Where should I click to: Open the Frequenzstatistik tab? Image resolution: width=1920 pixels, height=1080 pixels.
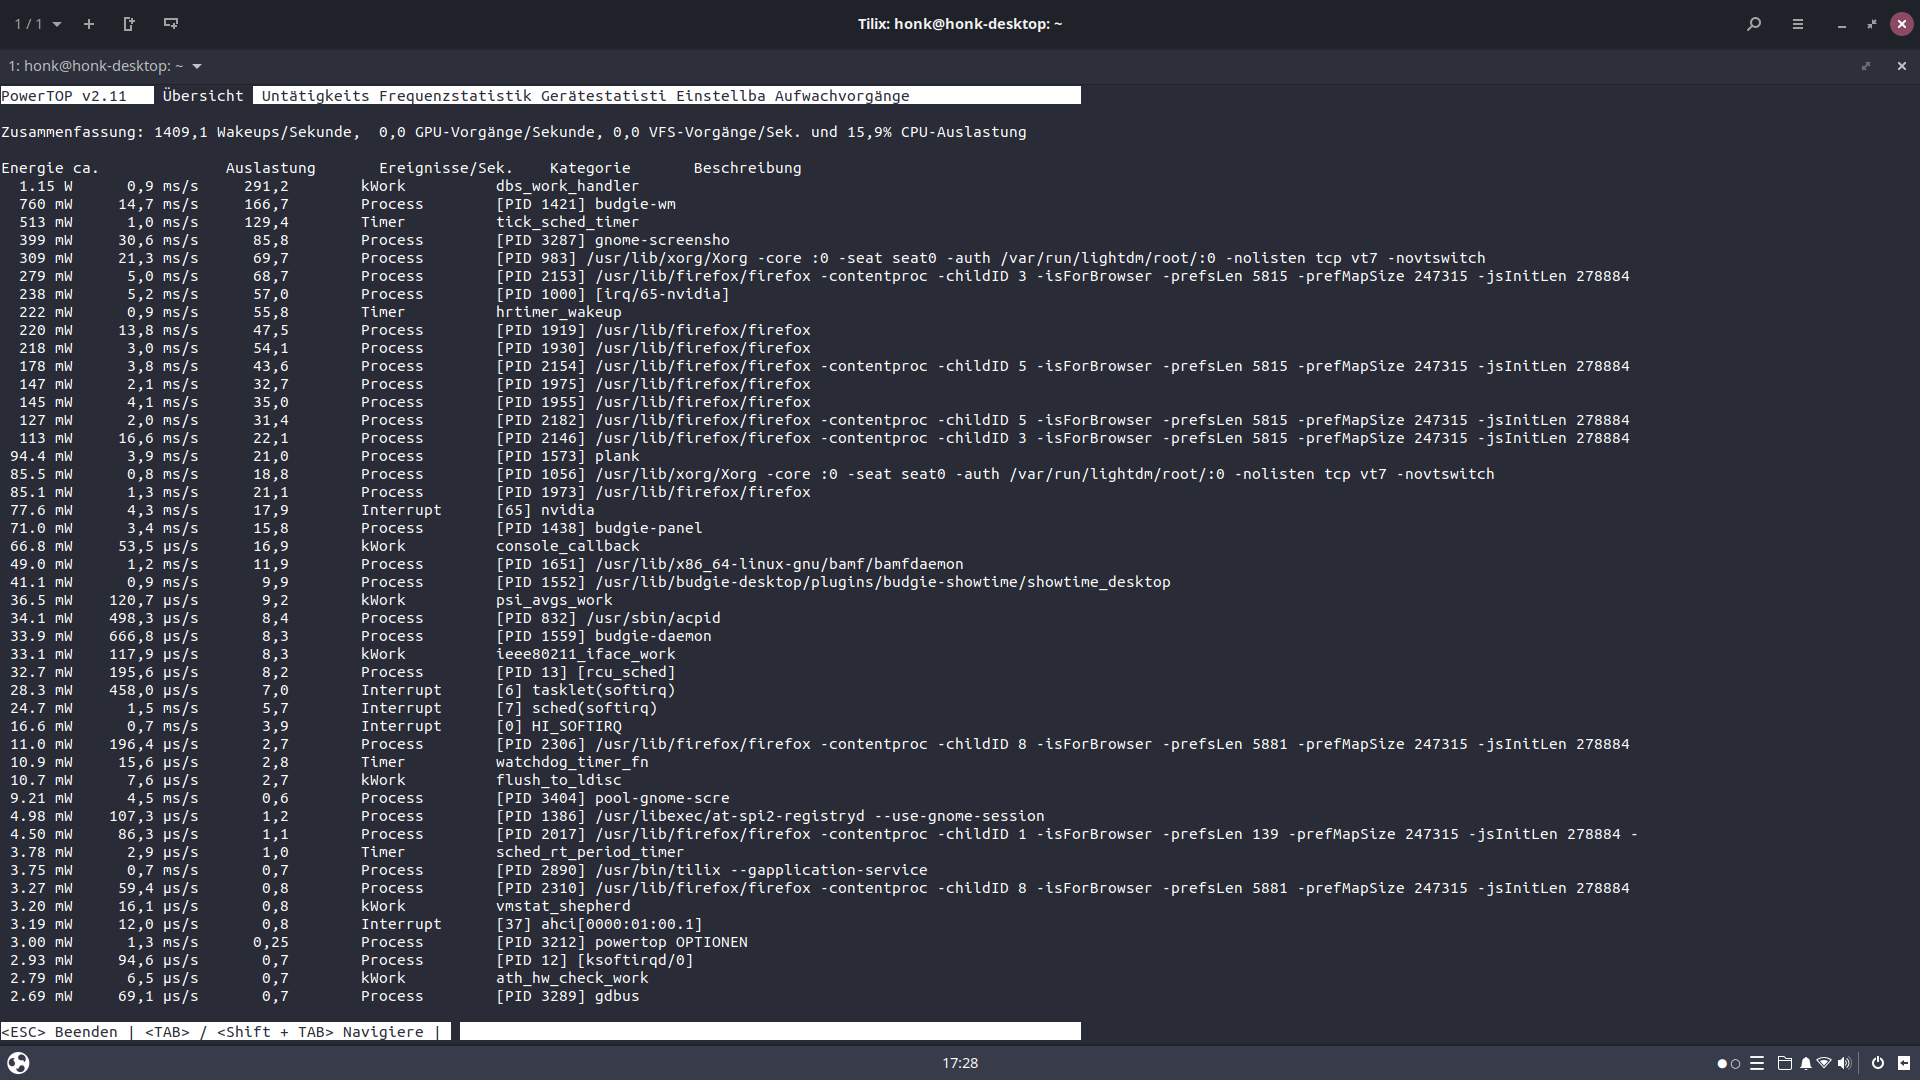pyautogui.click(x=455, y=96)
